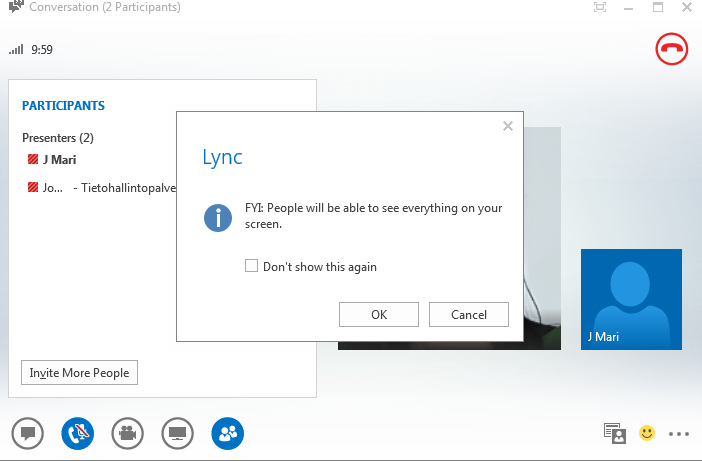The height and width of the screenshot is (461, 702).
Task: Click the conversation icon in title bar
Action: coord(16,6)
